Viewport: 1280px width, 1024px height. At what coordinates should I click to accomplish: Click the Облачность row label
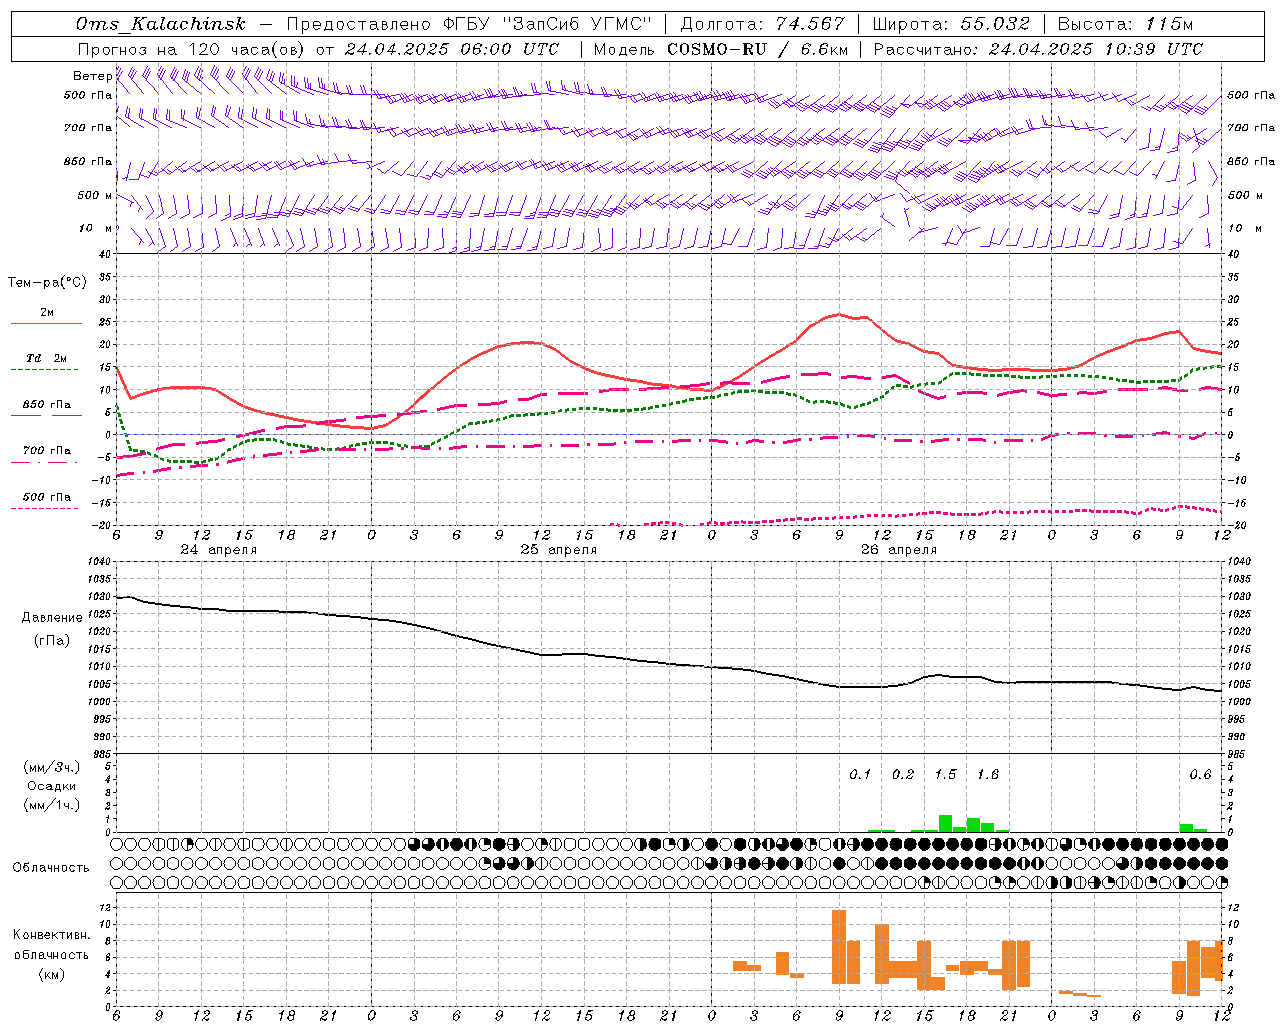coord(51,868)
